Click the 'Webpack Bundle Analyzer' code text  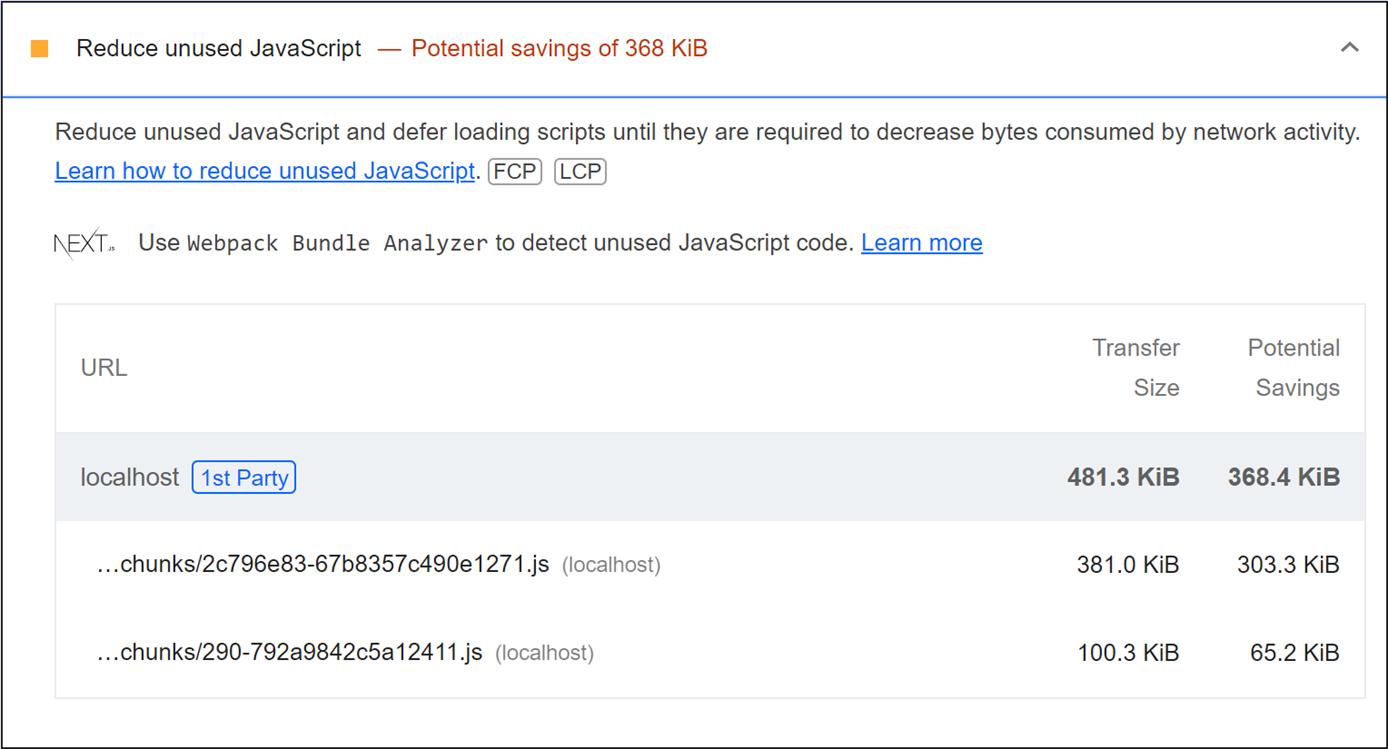[x=337, y=243]
